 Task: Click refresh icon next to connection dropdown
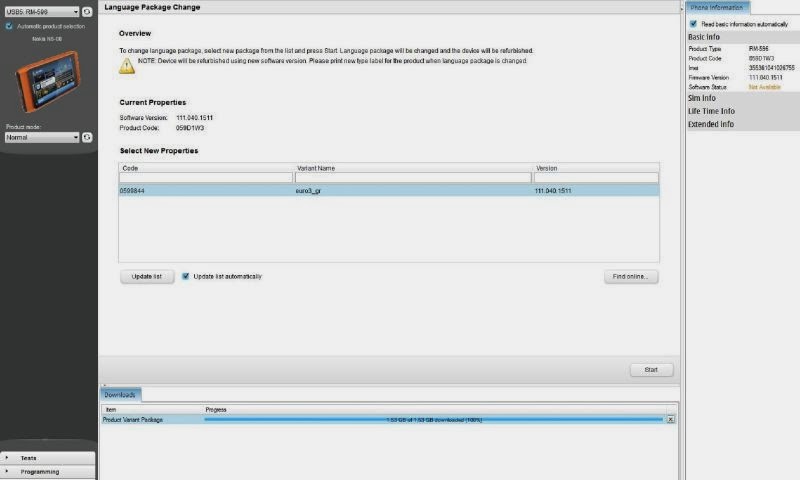point(87,11)
